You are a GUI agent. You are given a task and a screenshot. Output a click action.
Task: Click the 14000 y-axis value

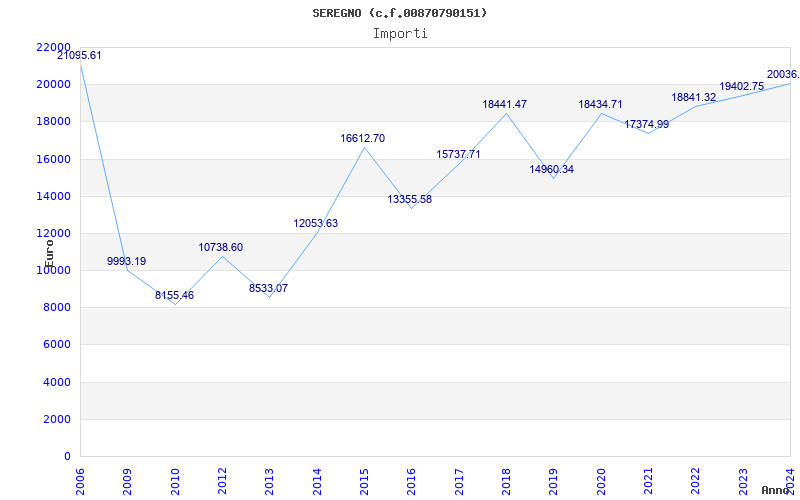[x=53, y=196]
